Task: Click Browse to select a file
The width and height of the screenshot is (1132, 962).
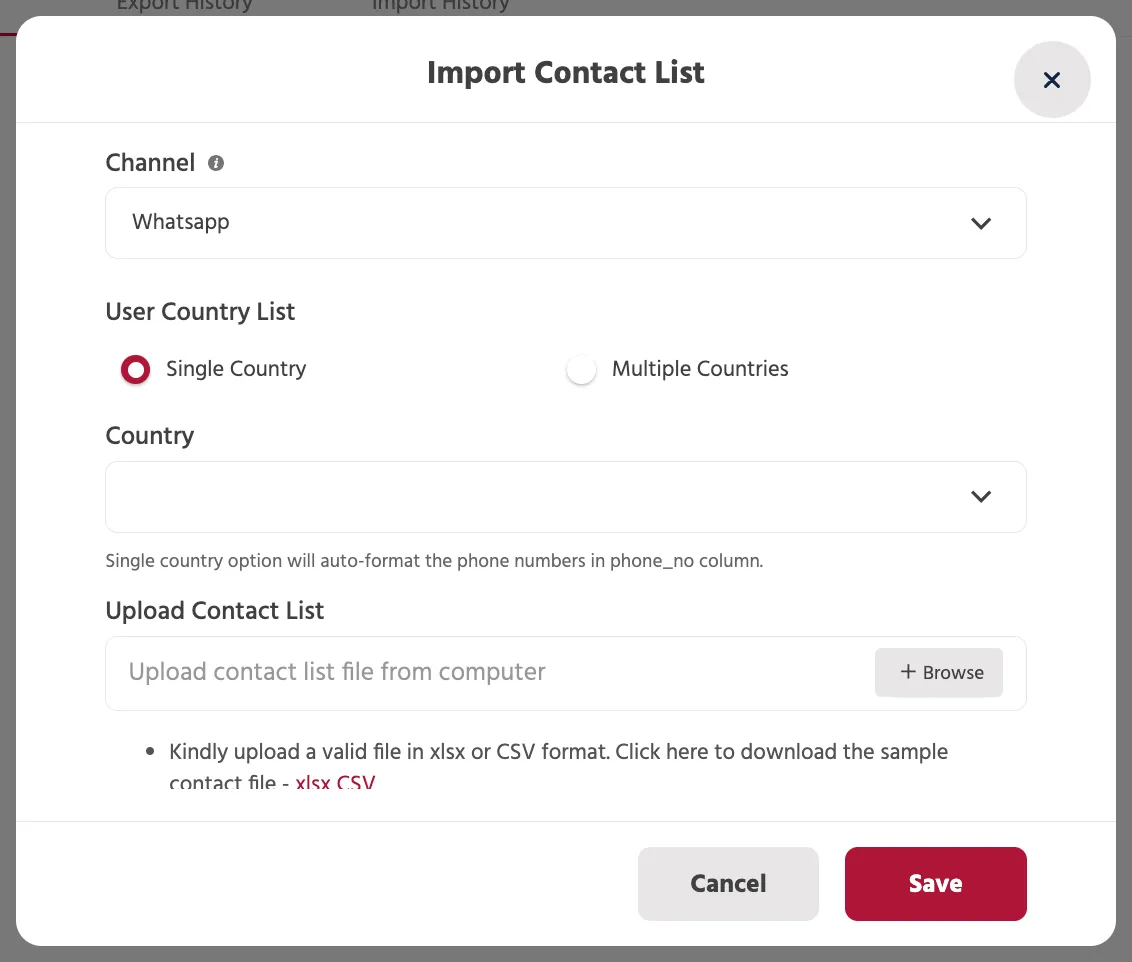Action: point(938,672)
